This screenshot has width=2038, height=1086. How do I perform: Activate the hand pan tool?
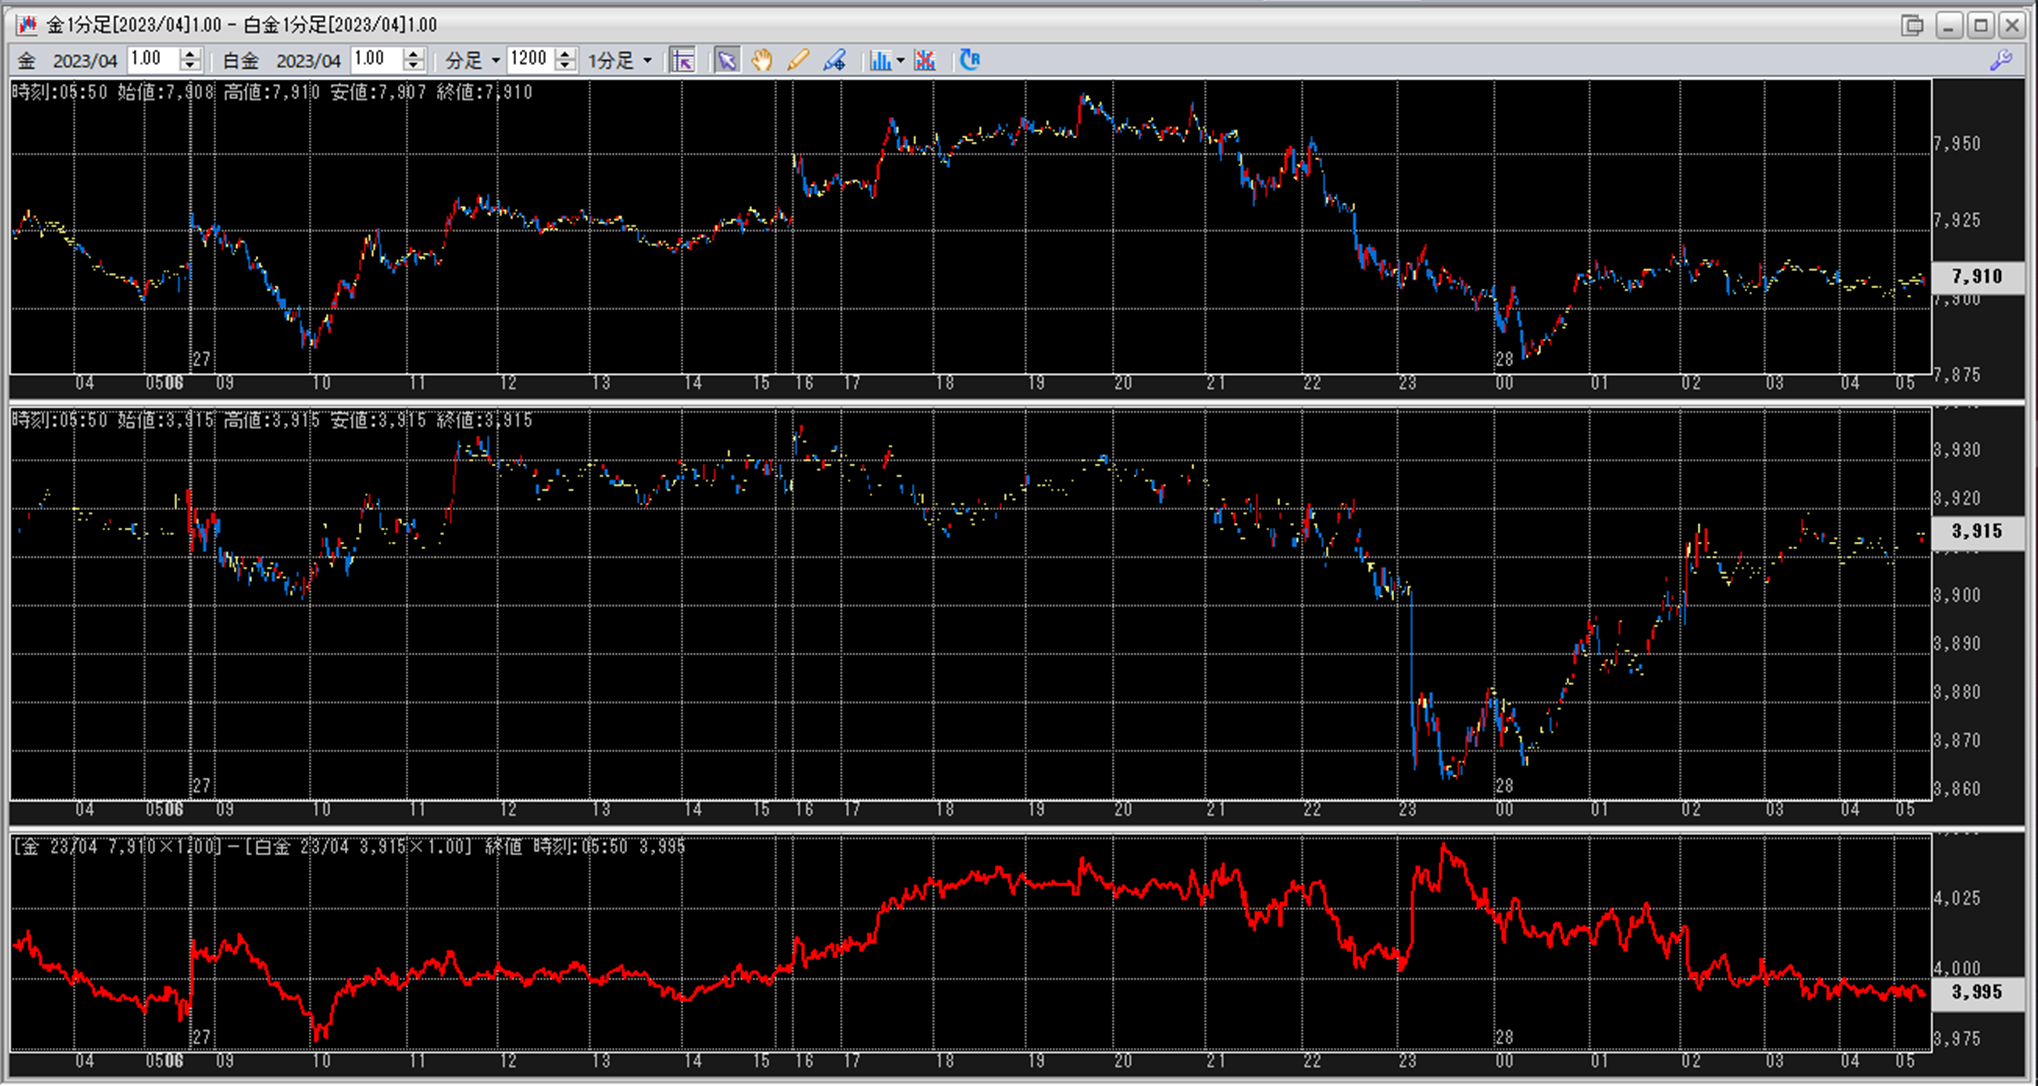762,60
